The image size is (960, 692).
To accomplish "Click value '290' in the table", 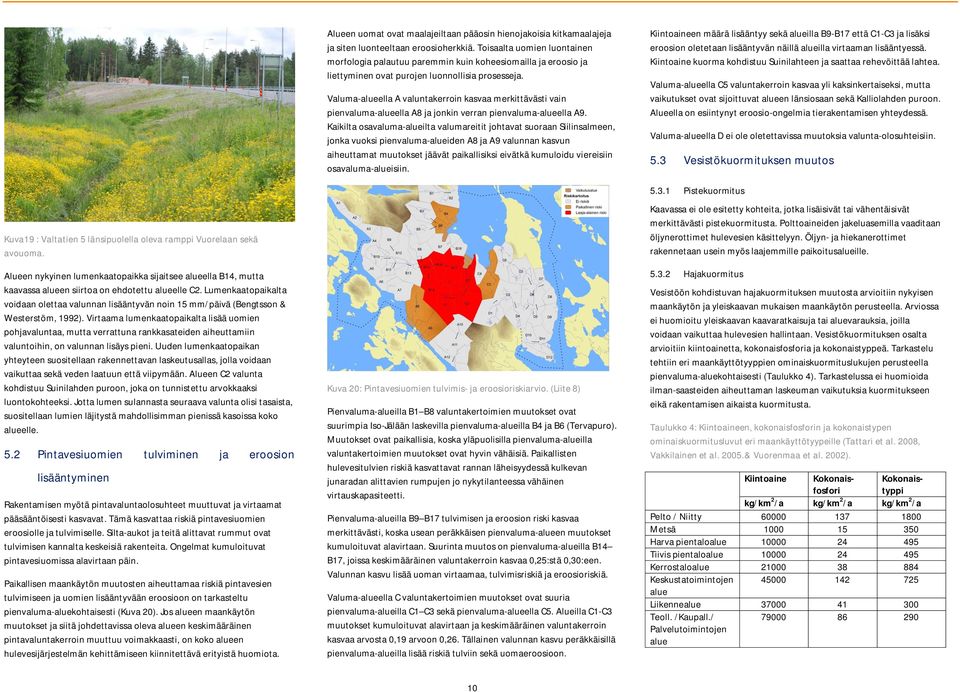I will tap(911, 617).
